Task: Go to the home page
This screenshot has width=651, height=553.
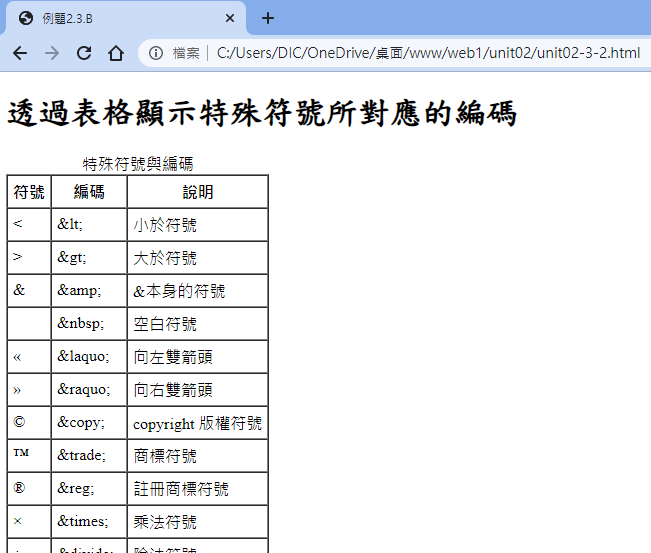Action: (116, 53)
